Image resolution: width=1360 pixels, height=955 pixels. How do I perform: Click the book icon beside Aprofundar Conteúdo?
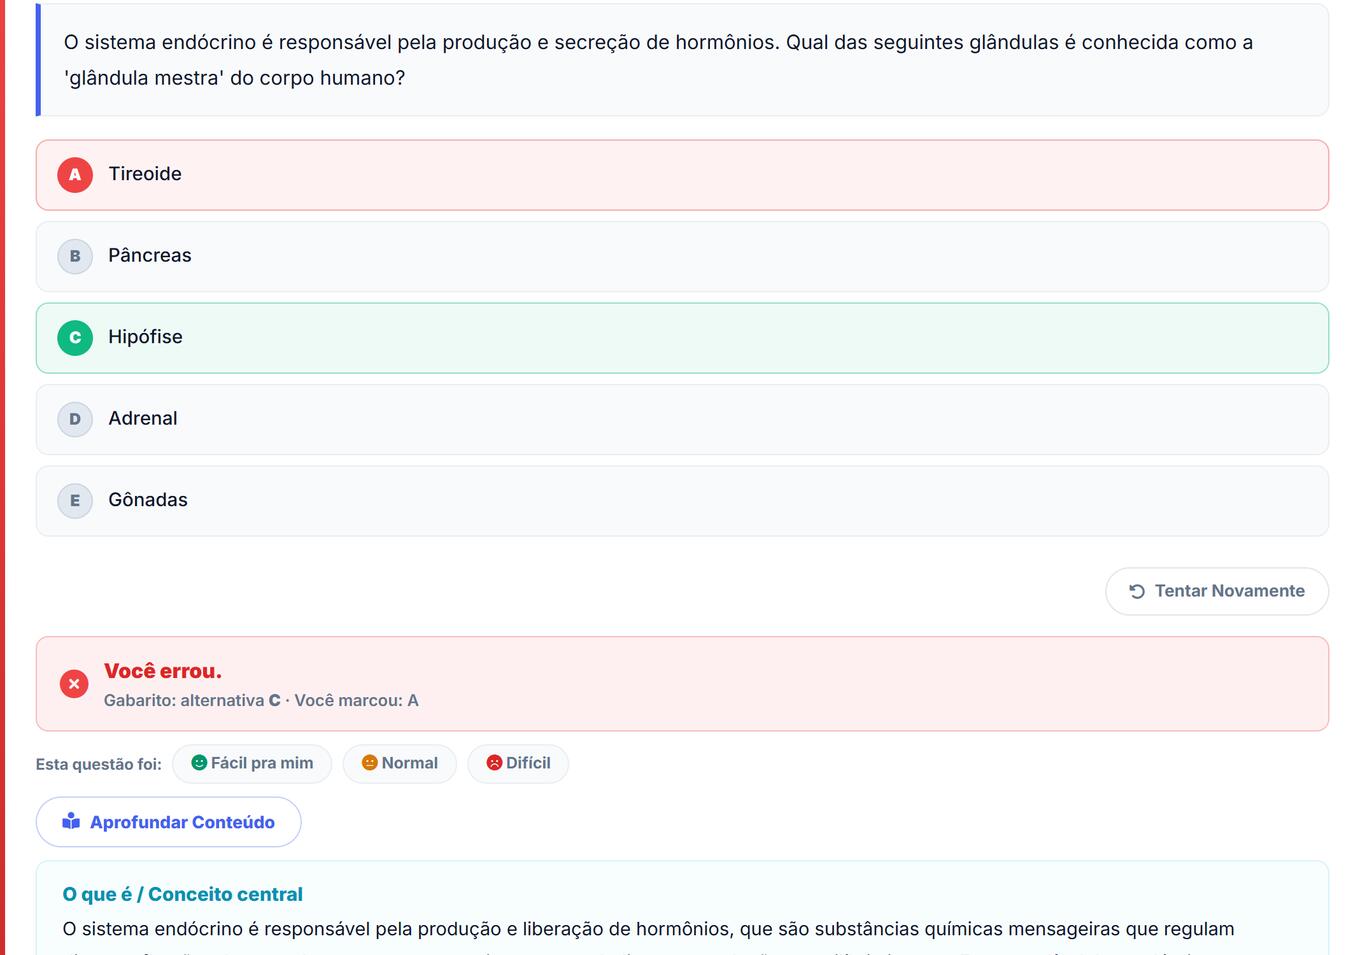coord(71,821)
